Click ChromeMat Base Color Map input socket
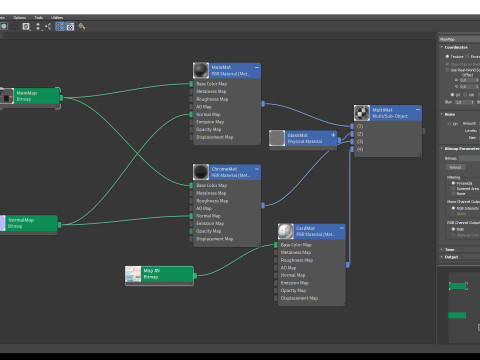 pyautogui.click(x=191, y=185)
